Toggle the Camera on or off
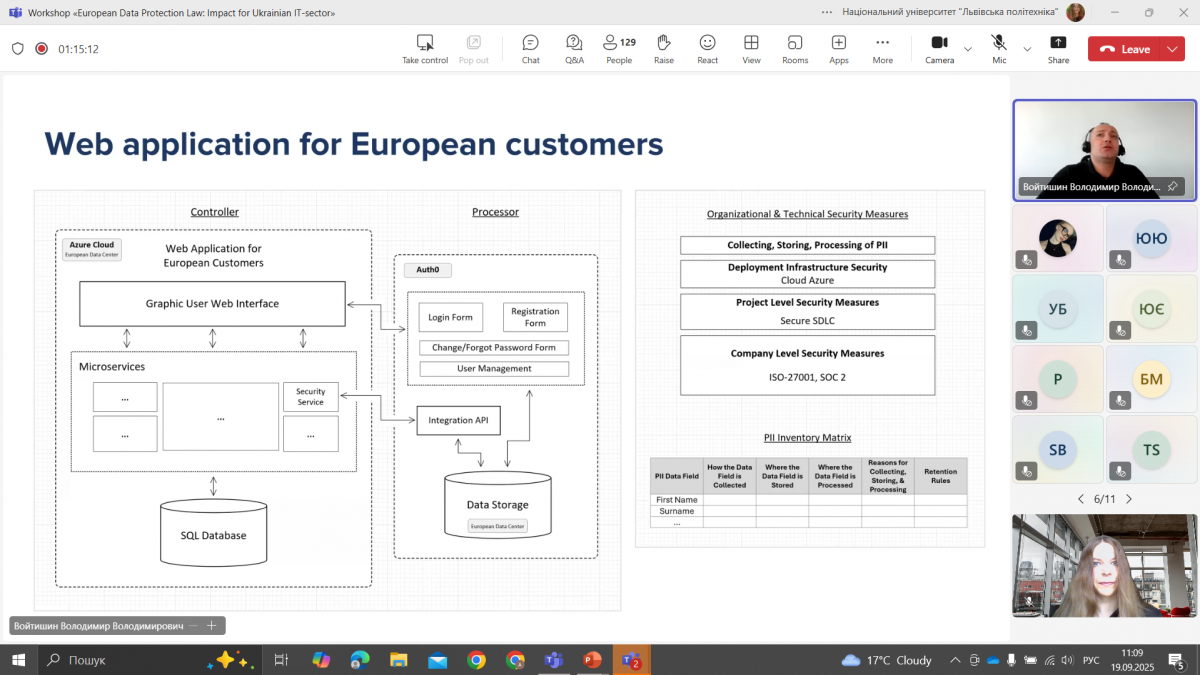The image size is (1200, 675). pyautogui.click(x=939, y=49)
